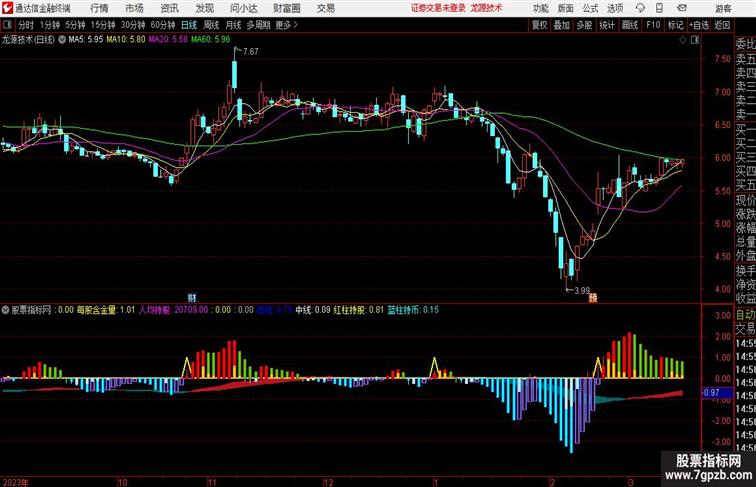This screenshot has width=756, height=487.
Task: Open the 资讯 menu
Action: pyautogui.click(x=169, y=8)
